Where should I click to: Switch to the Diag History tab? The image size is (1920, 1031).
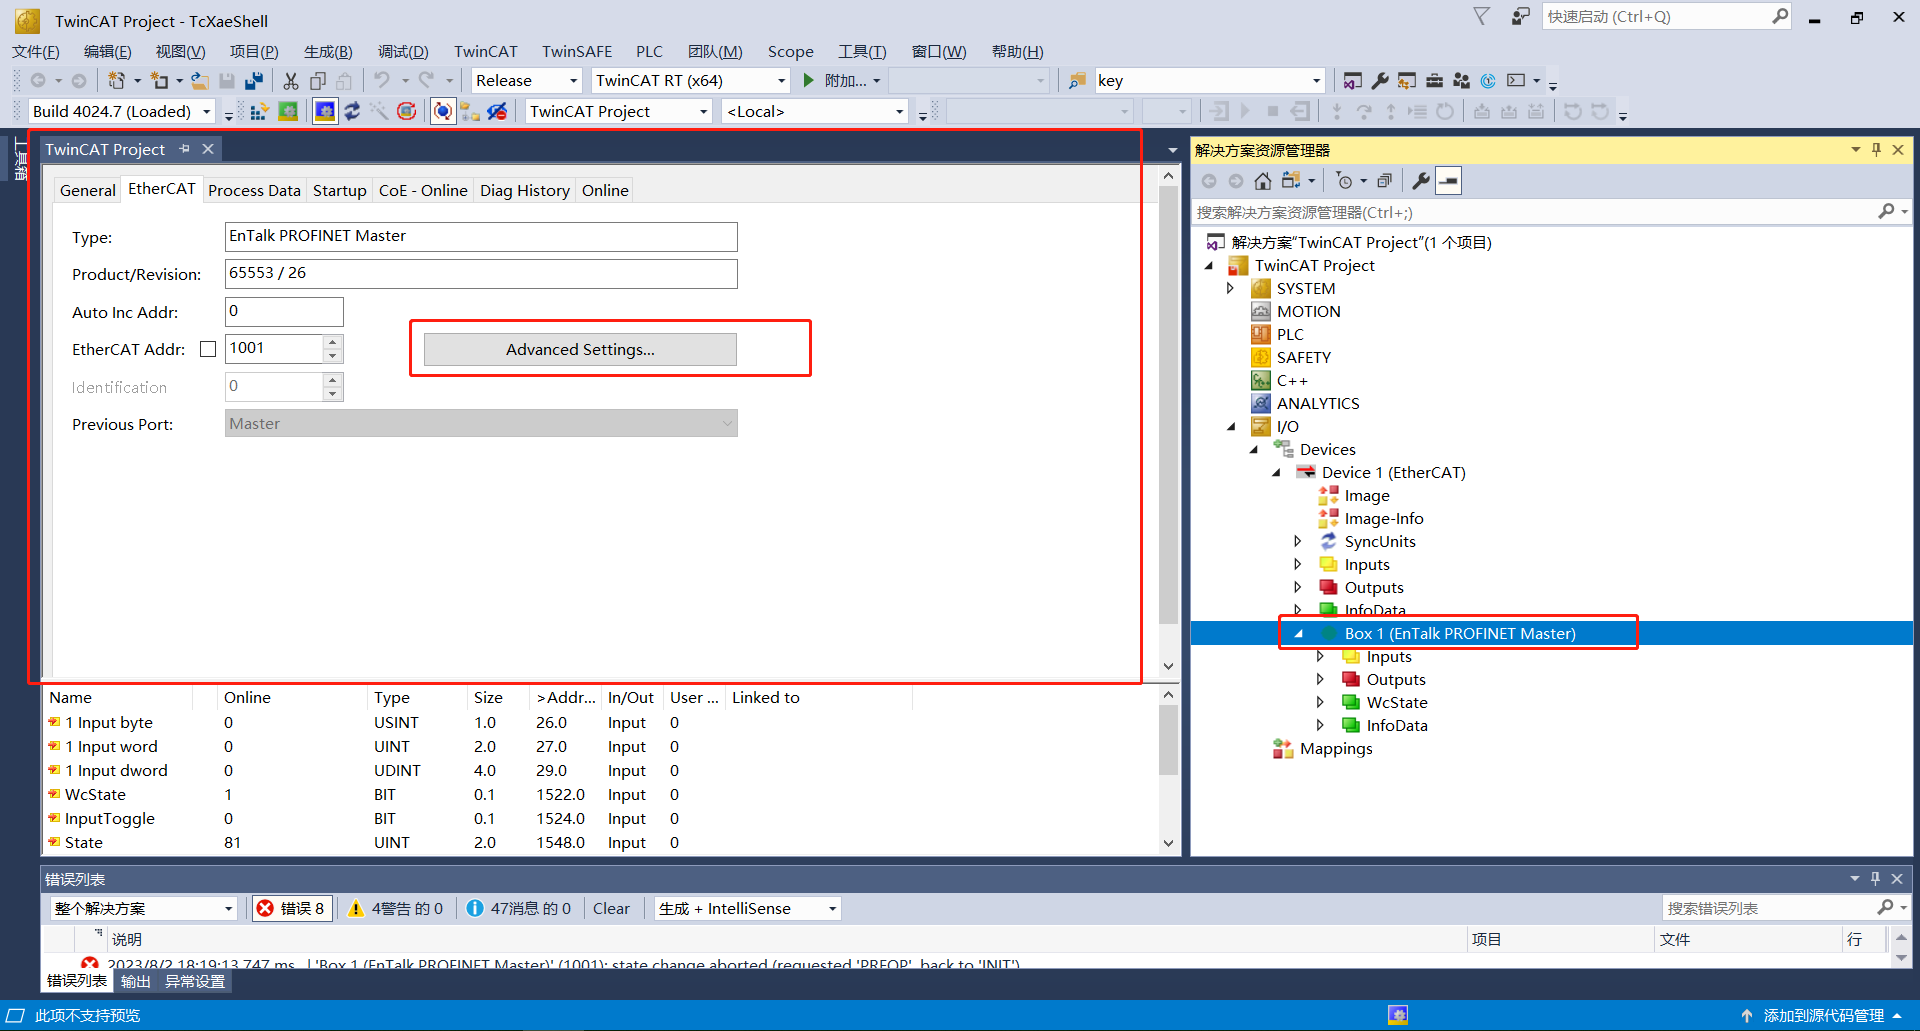tap(524, 190)
